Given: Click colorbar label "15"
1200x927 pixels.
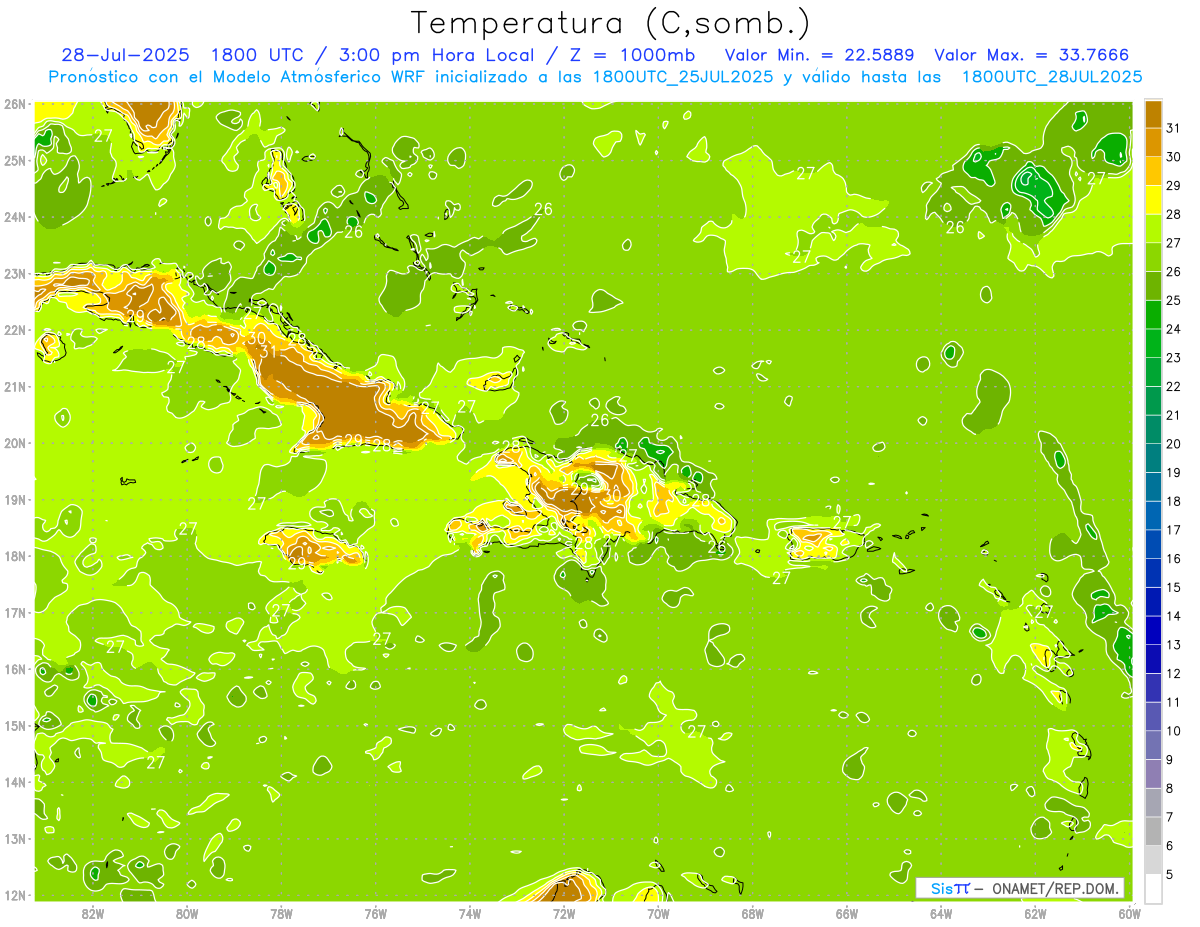Looking at the screenshot, I should point(1174,587).
